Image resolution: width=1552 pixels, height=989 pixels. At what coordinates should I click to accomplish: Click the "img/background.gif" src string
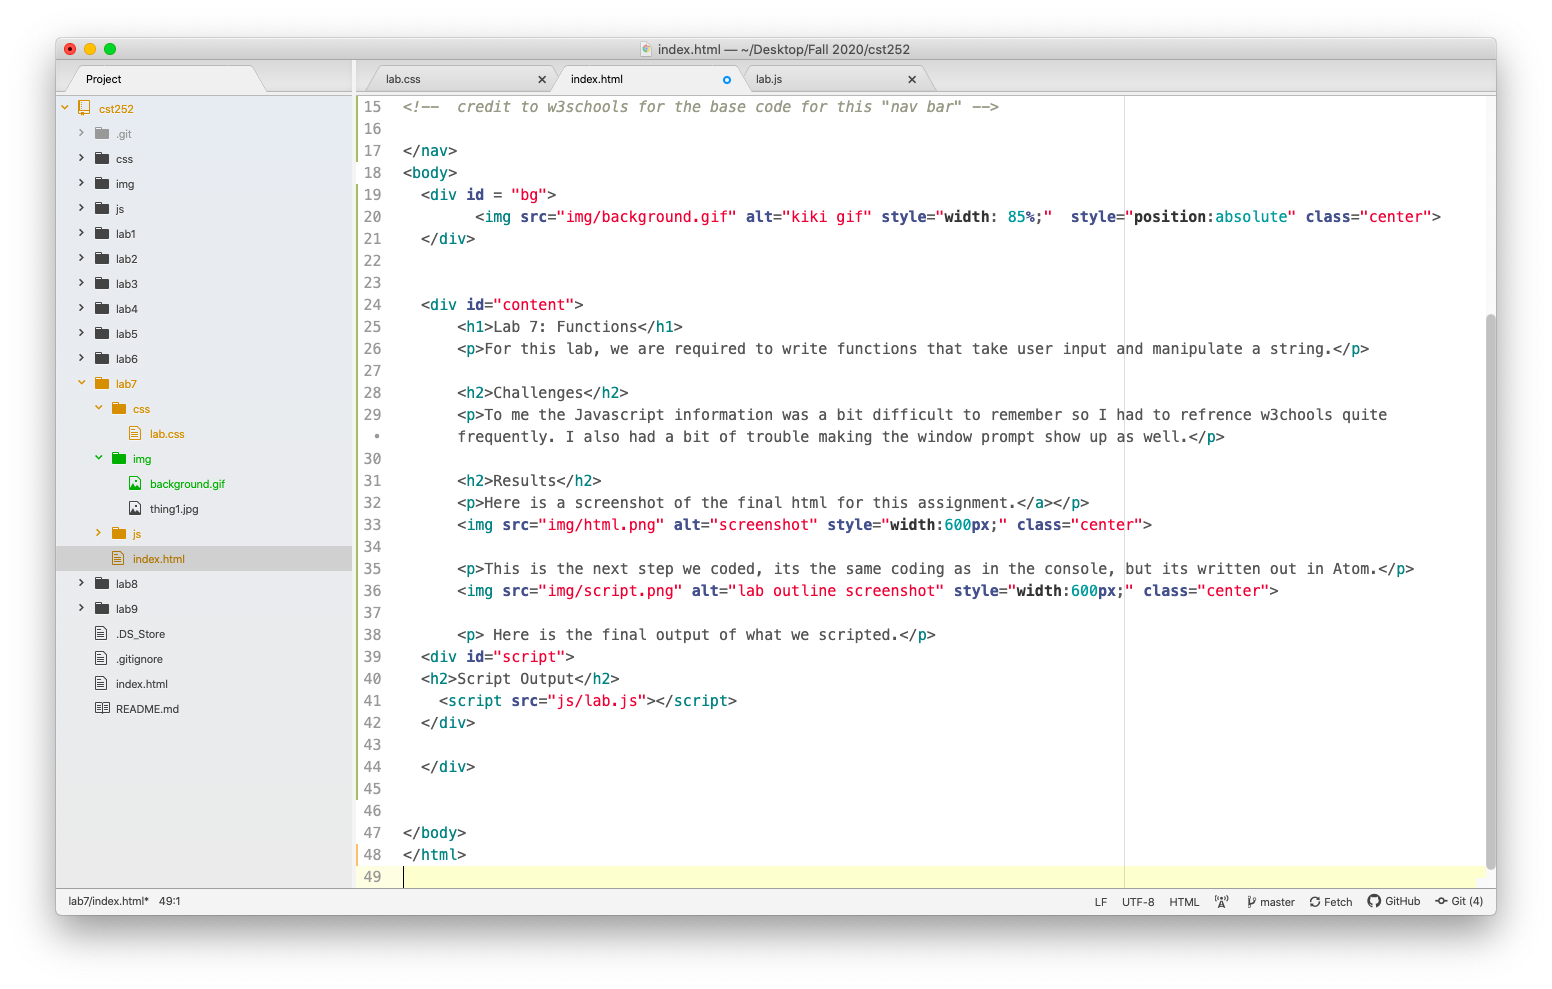(x=646, y=217)
